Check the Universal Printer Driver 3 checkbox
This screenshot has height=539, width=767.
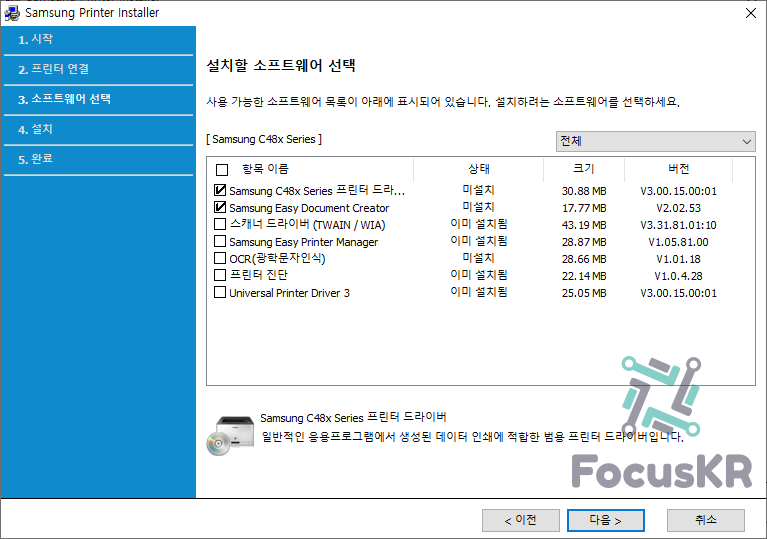point(220,292)
